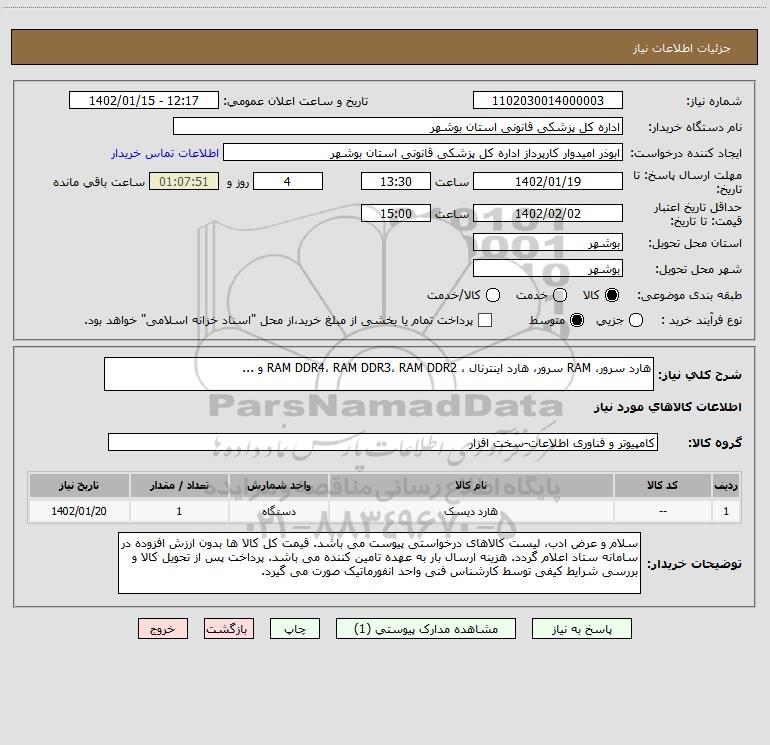Click the response deadline date 1402/01/19
This screenshot has width=770, height=745.
click(548, 181)
